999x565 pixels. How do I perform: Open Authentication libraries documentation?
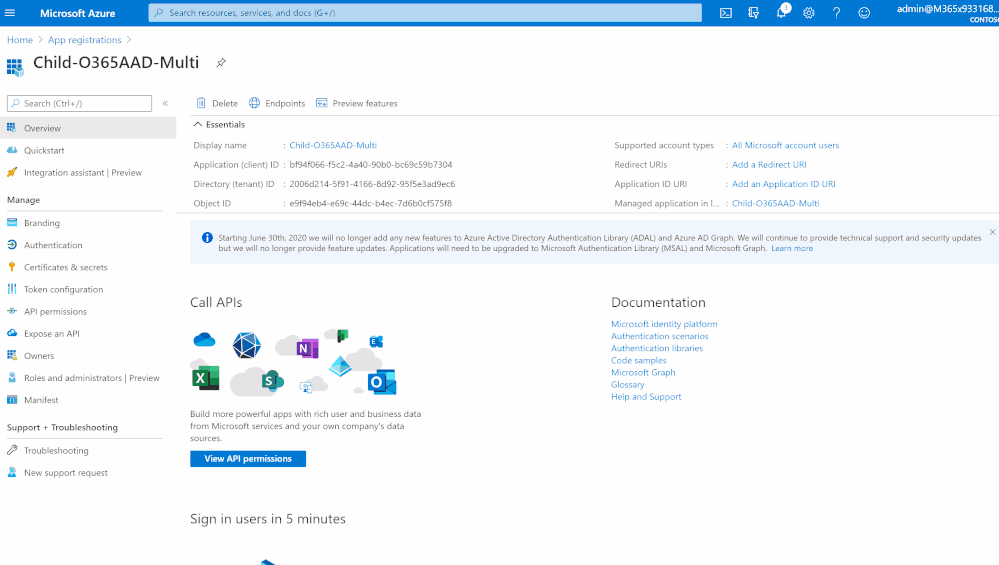click(x=657, y=348)
